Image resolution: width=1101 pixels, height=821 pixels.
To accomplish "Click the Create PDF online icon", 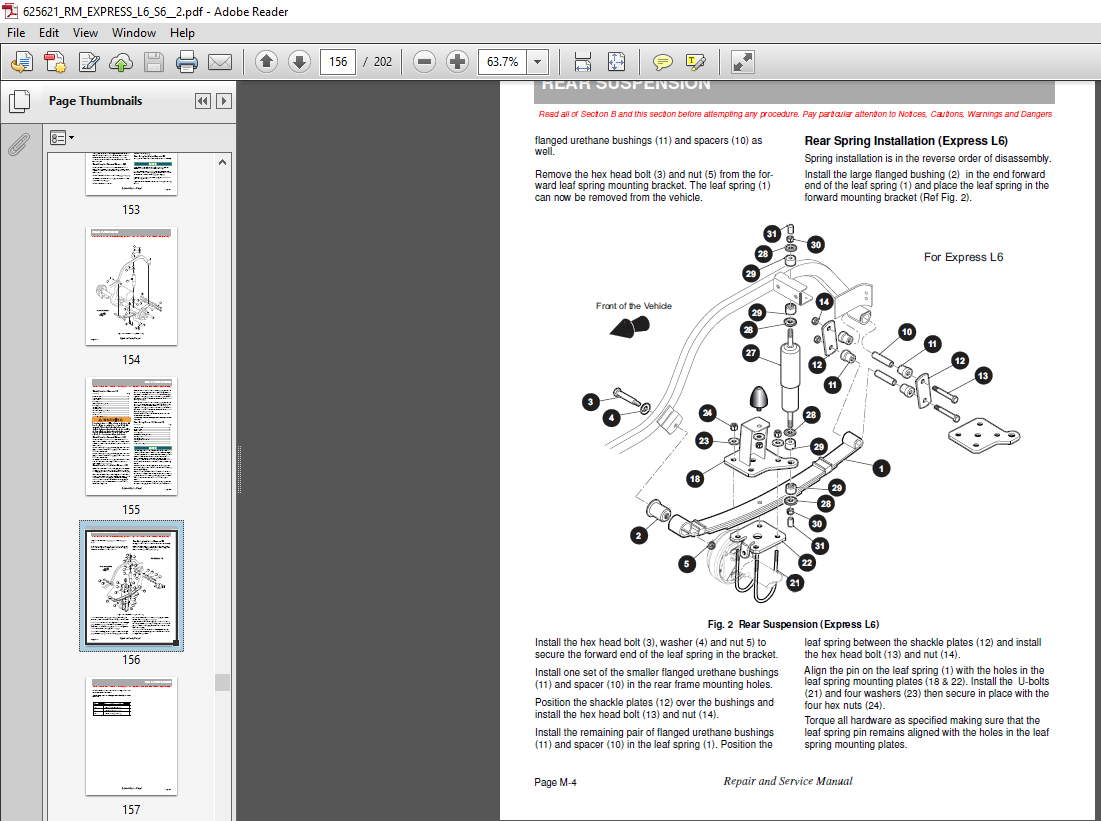I will click(22, 62).
